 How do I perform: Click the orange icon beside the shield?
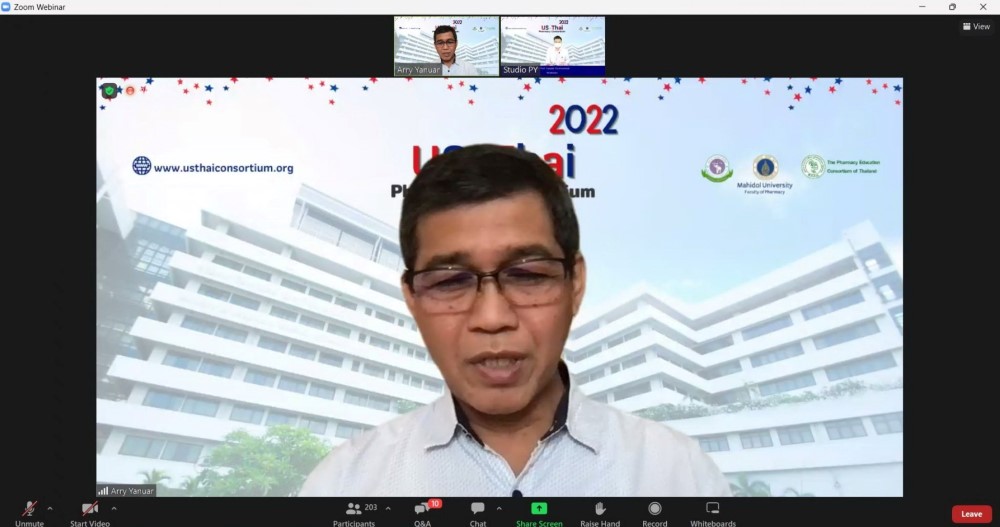(130, 91)
